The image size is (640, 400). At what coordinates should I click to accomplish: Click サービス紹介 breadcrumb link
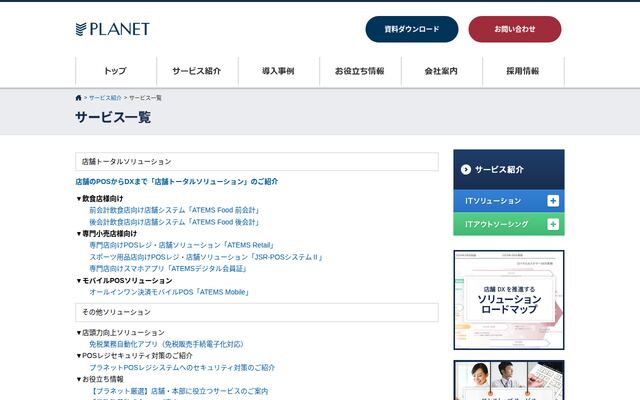click(x=105, y=98)
